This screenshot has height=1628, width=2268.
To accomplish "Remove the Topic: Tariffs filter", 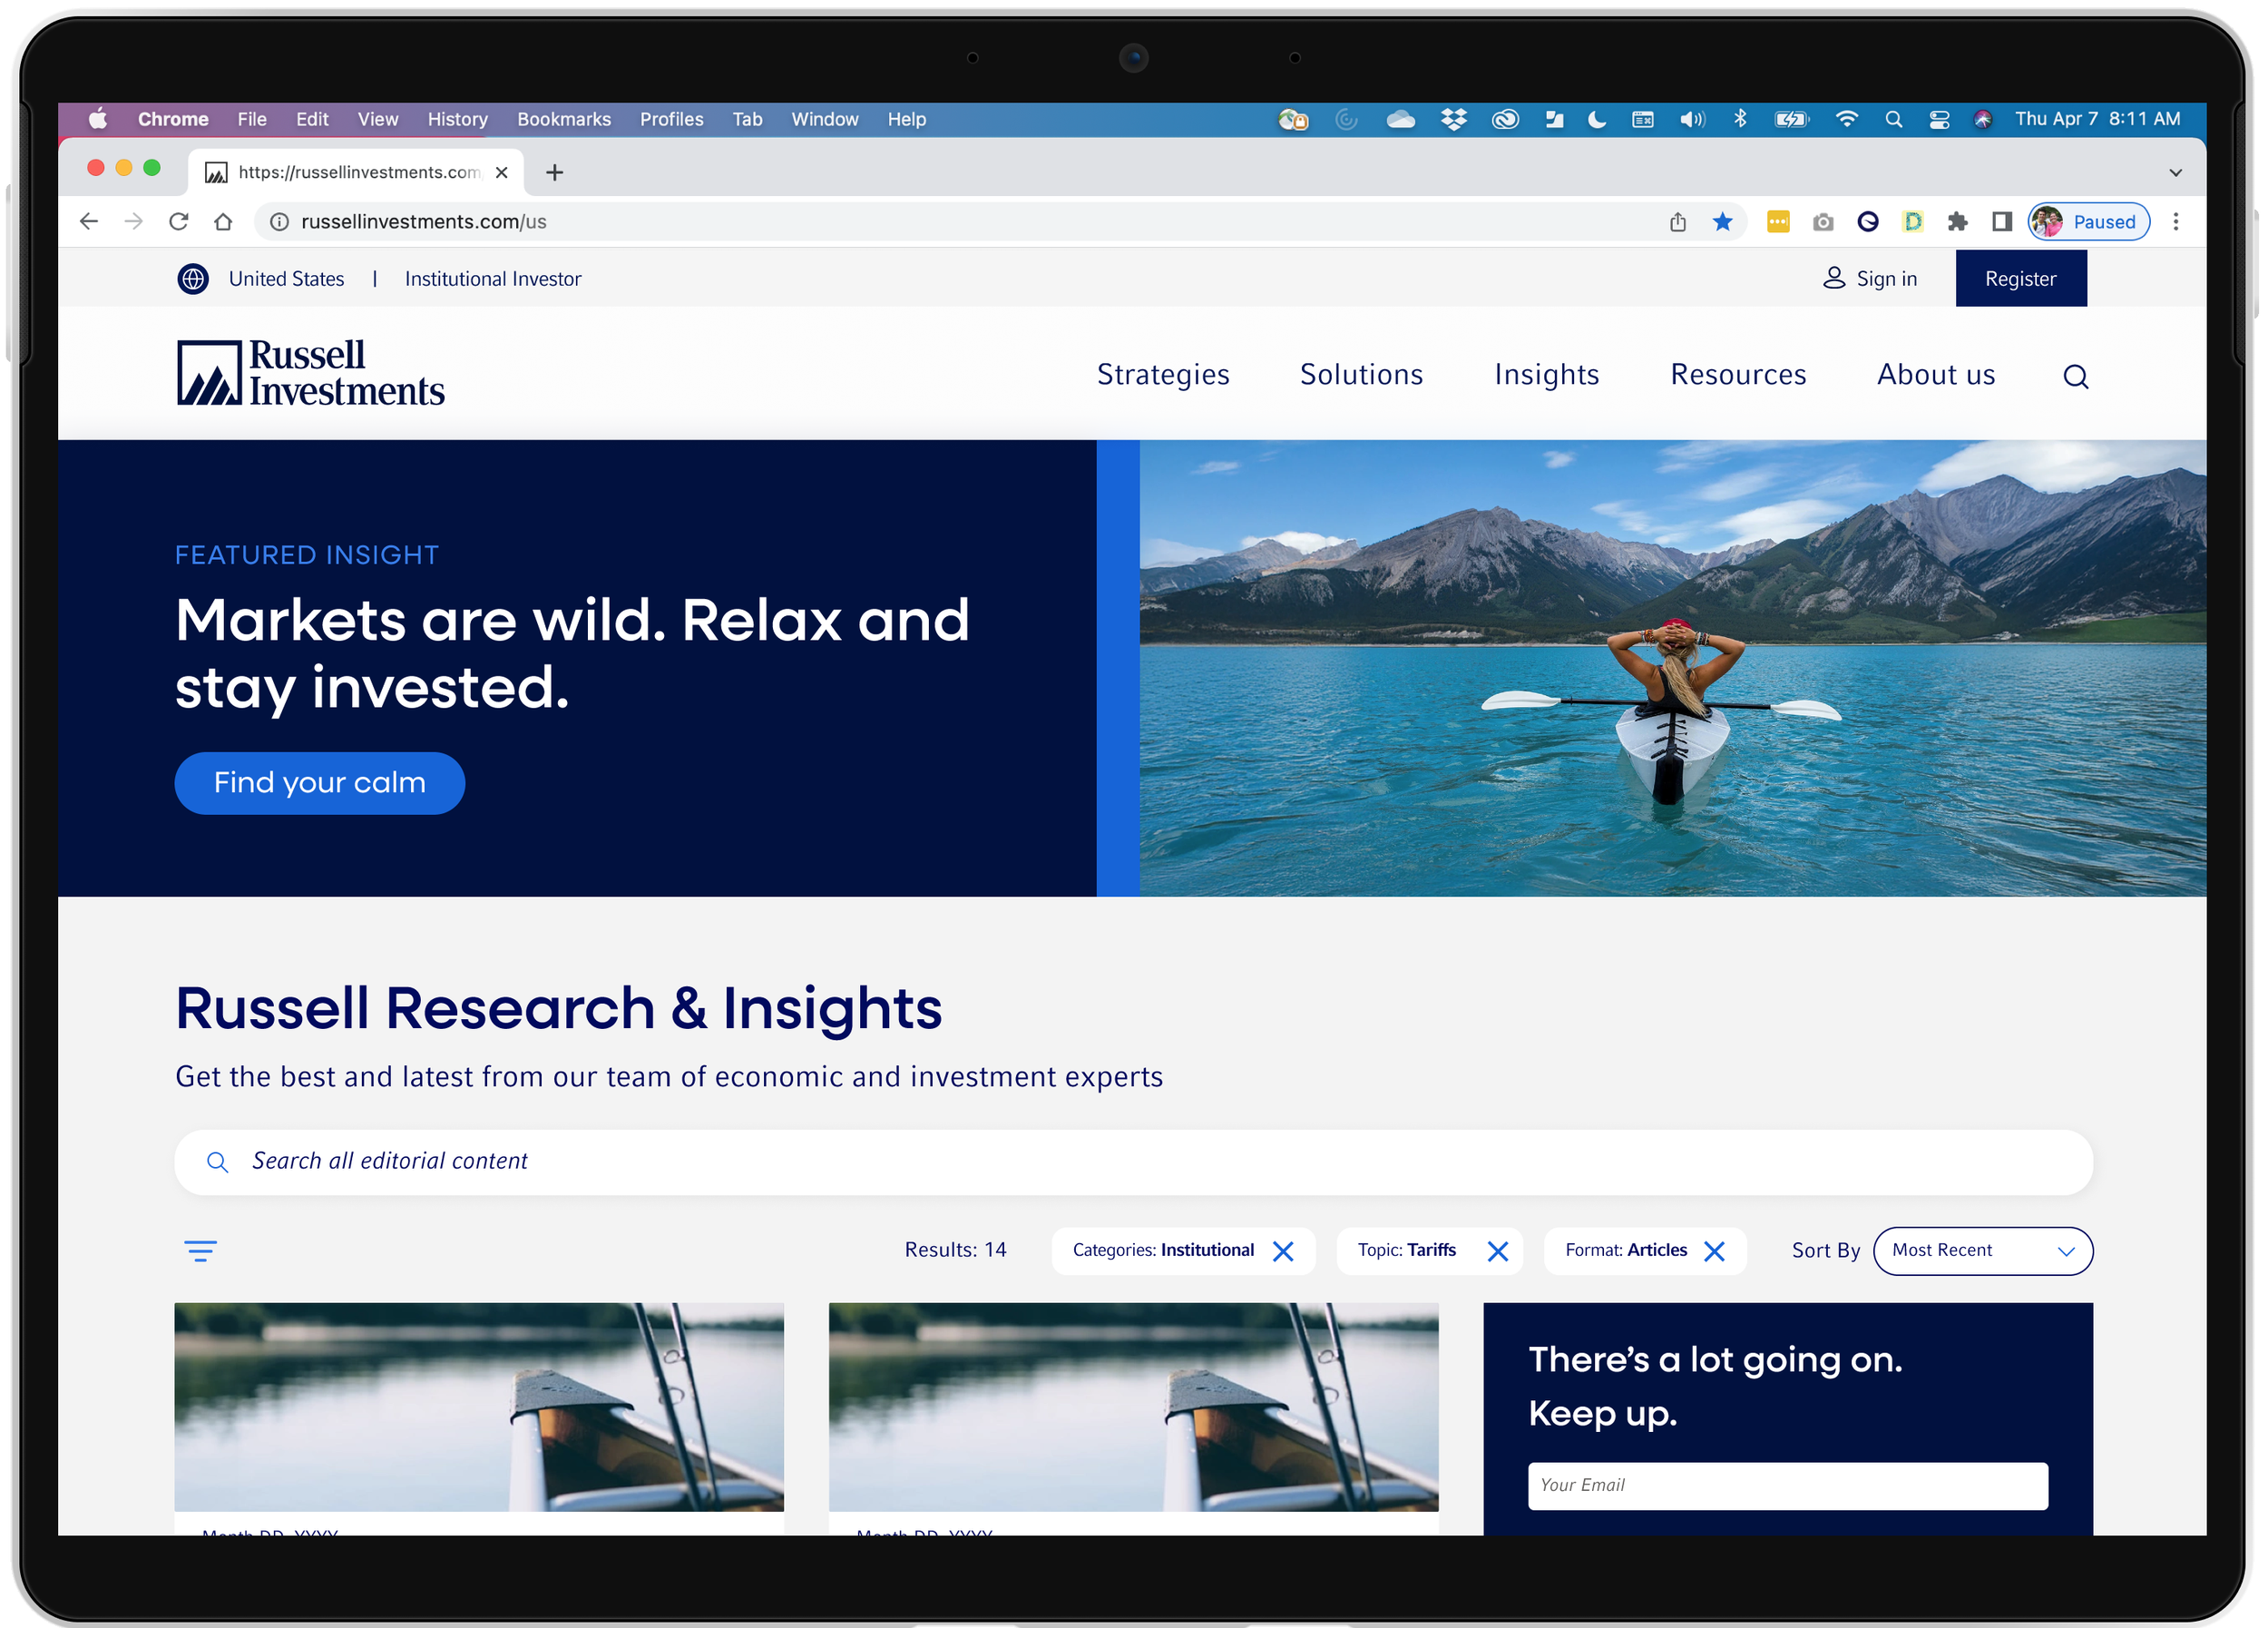I will tap(1497, 1251).
